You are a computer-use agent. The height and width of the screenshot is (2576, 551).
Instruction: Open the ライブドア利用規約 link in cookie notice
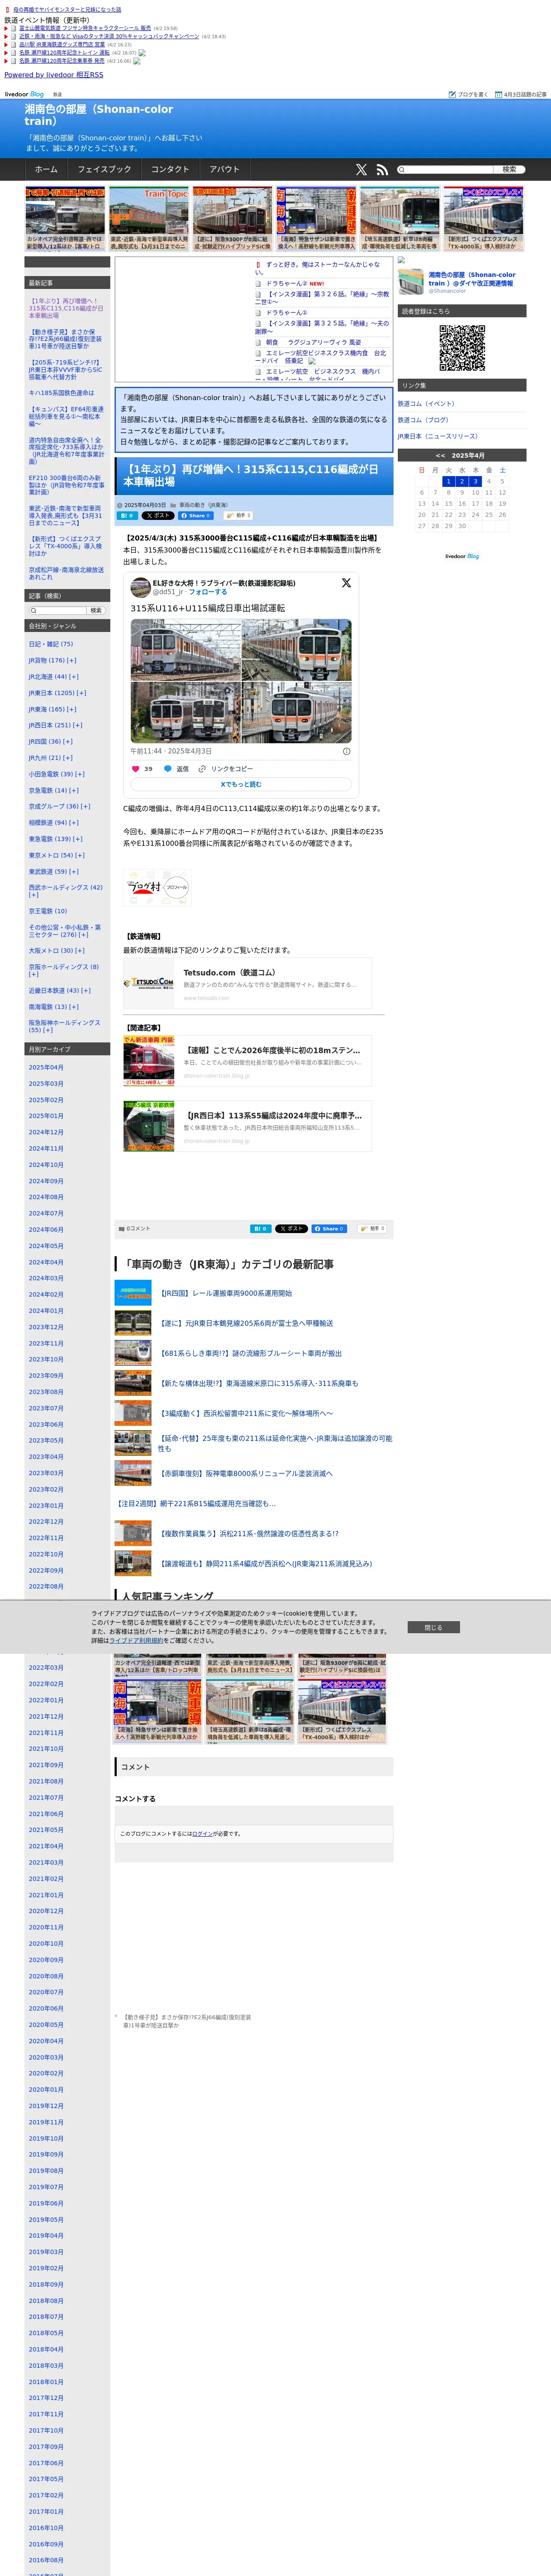[x=136, y=1641]
